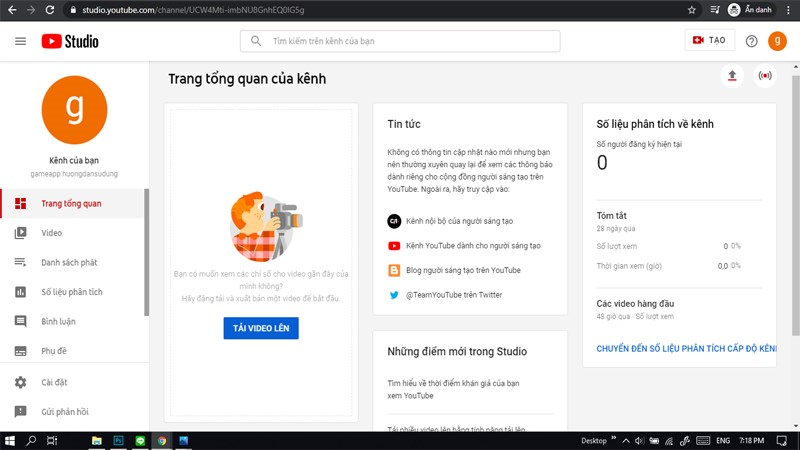The height and width of the screenshot is (450, 800).
Task: Open Số liệu phân tích sidebar item
Action: click(x=72, y=292)
